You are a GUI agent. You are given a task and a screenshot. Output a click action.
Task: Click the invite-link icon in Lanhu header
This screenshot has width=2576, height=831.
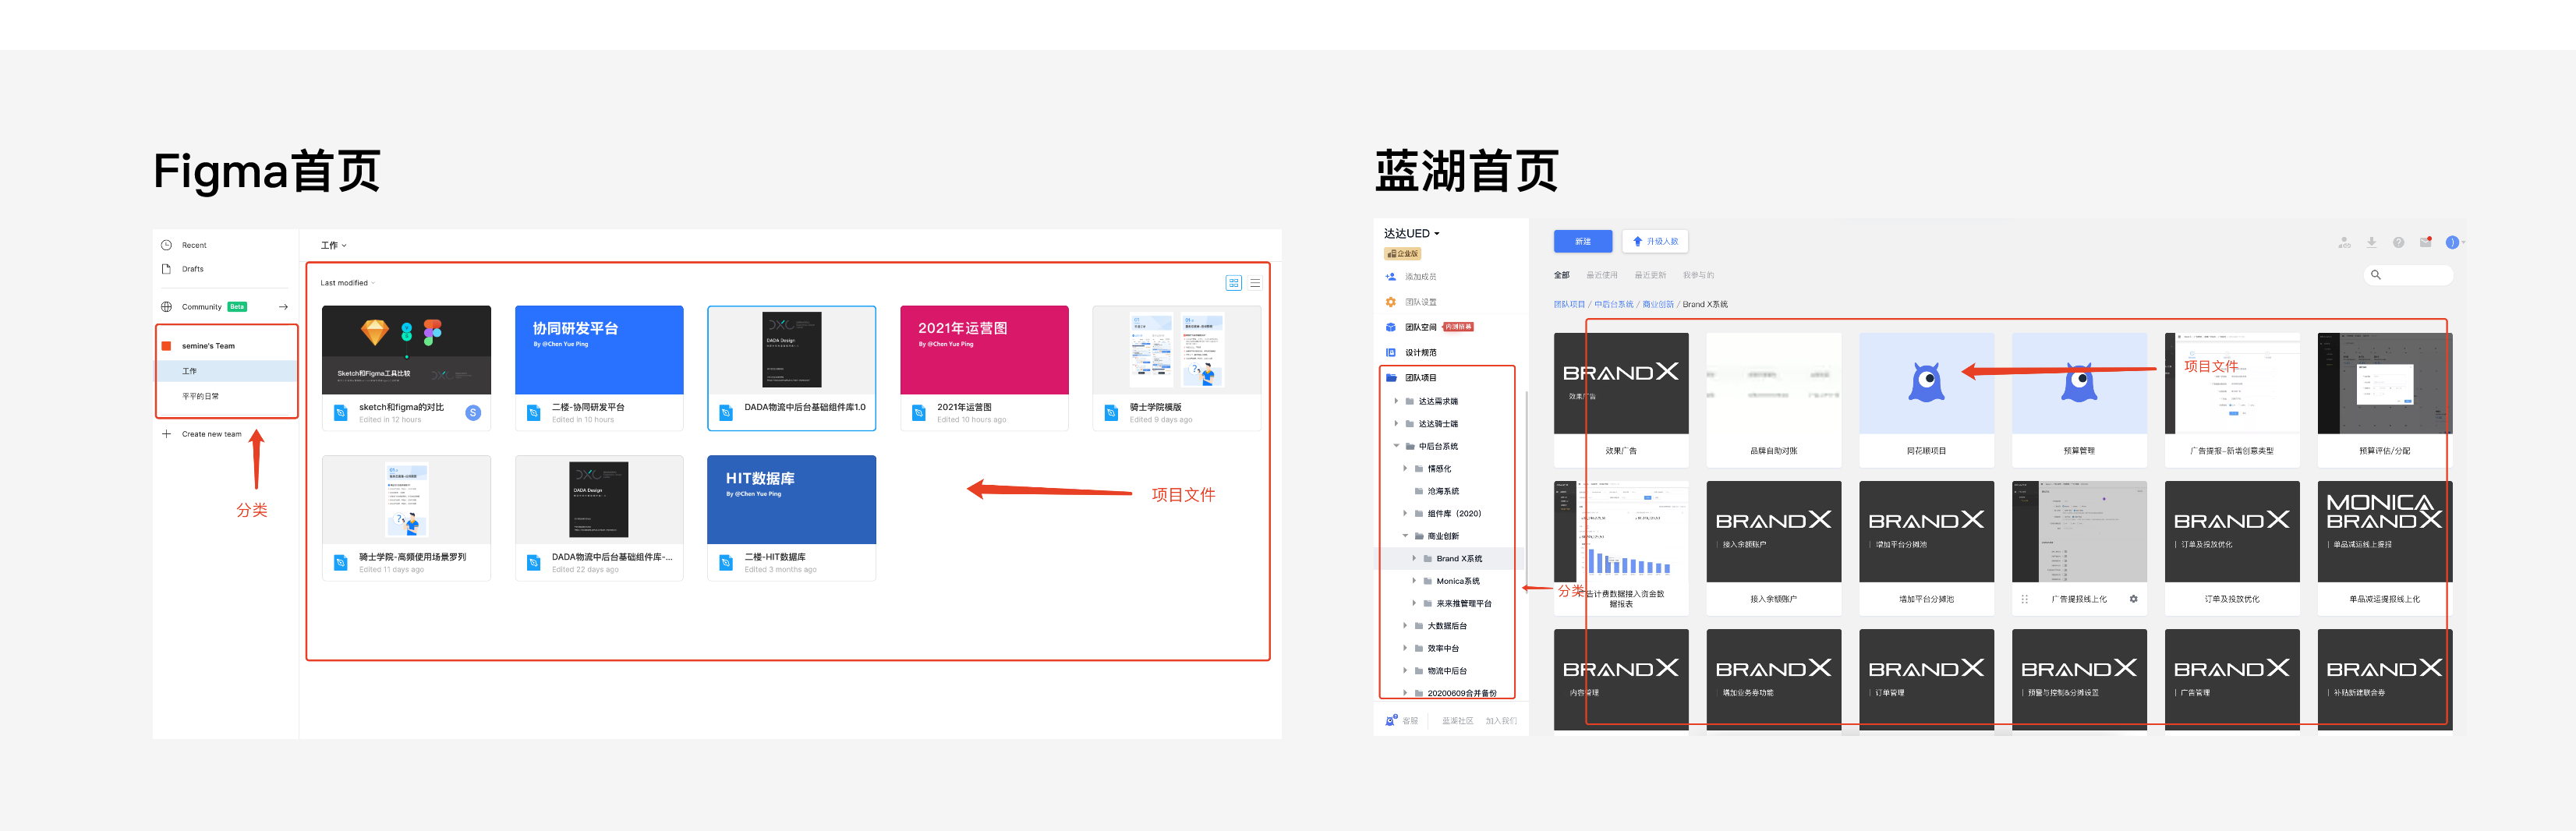(x=2344, y=242)
